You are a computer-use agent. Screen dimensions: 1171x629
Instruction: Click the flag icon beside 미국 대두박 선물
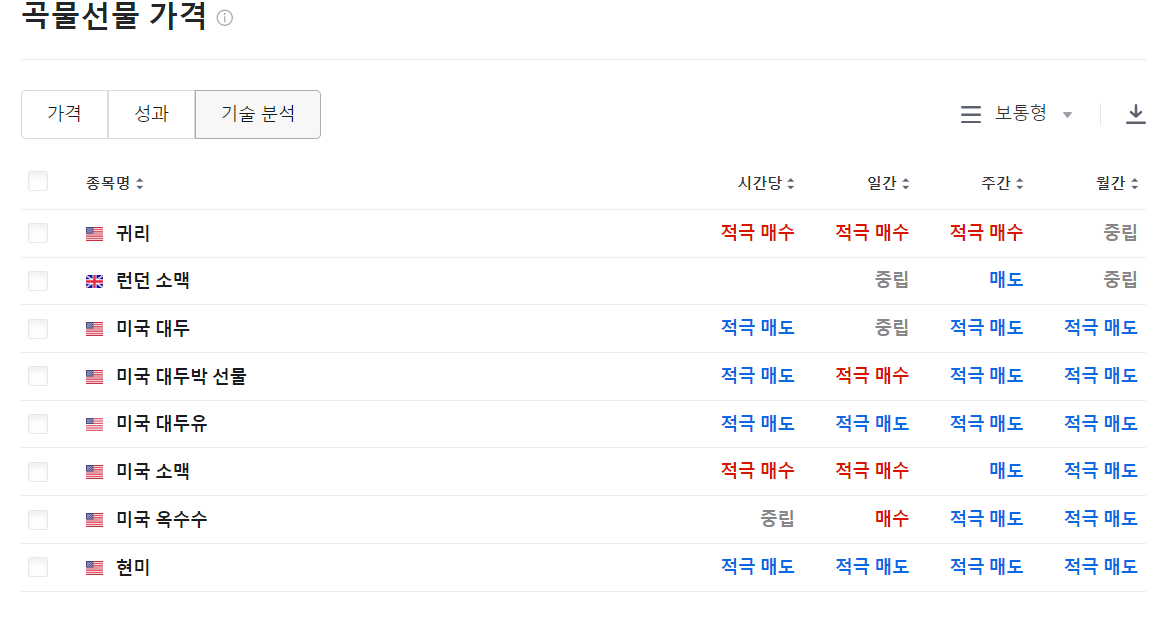point(94,377)
